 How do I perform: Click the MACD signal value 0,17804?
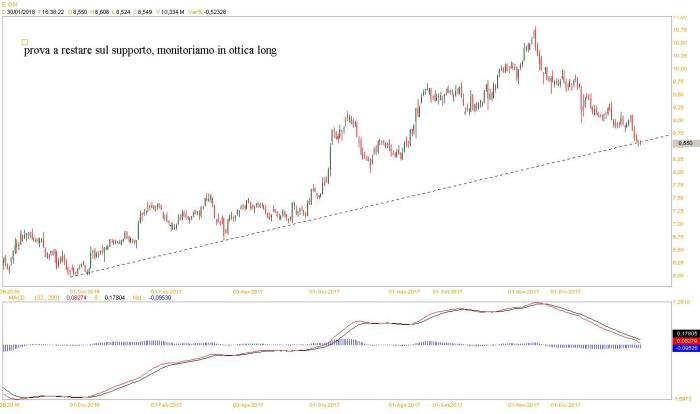[115, 297]
